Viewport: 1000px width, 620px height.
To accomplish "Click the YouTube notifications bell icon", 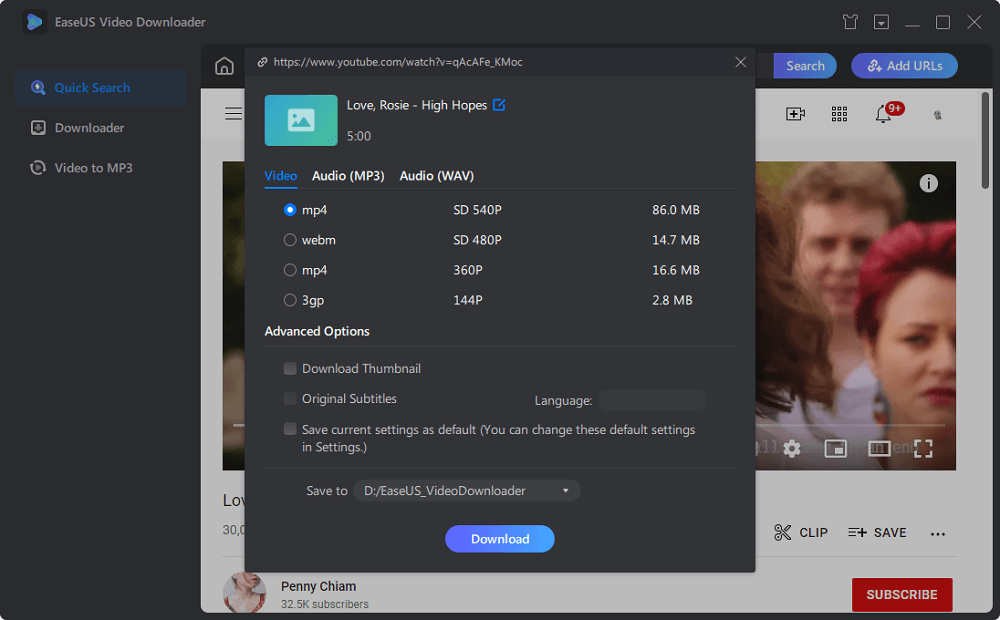I will point(883,114).
